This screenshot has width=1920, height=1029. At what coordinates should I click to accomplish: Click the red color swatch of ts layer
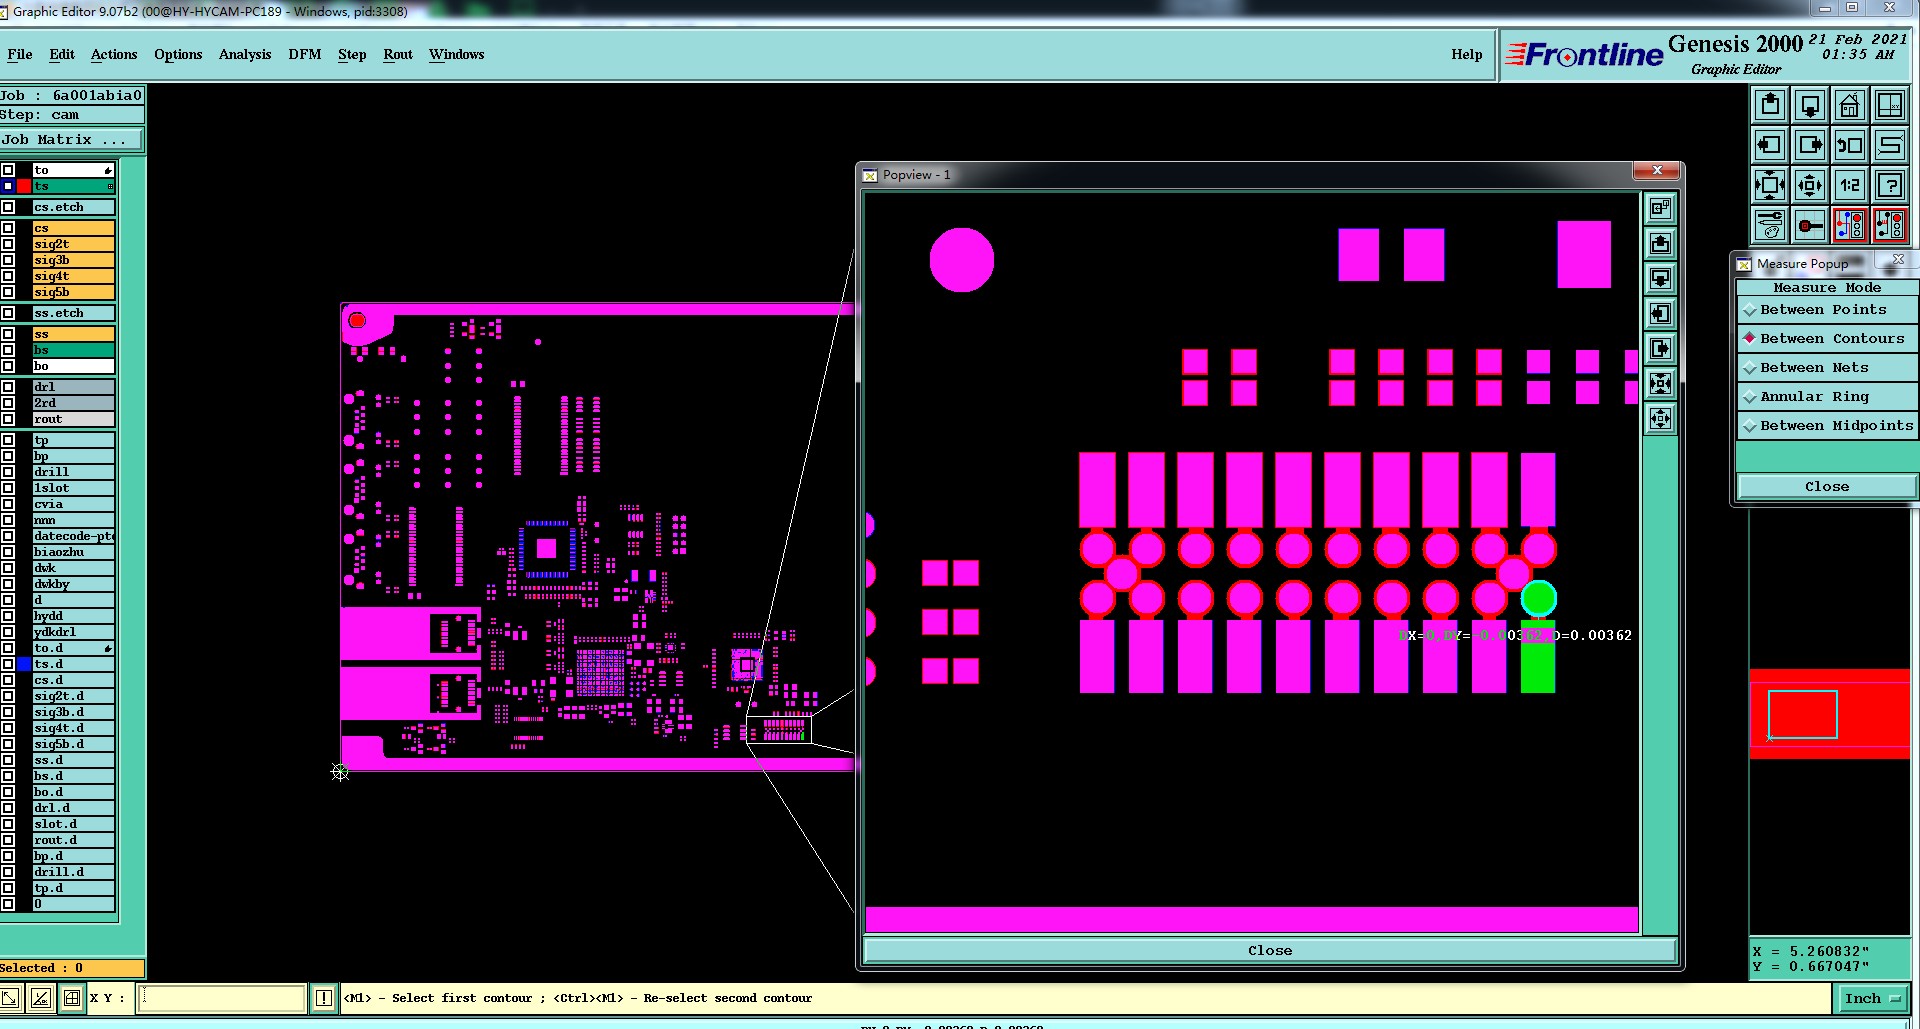pyautogui.click(x=24, y=186)
